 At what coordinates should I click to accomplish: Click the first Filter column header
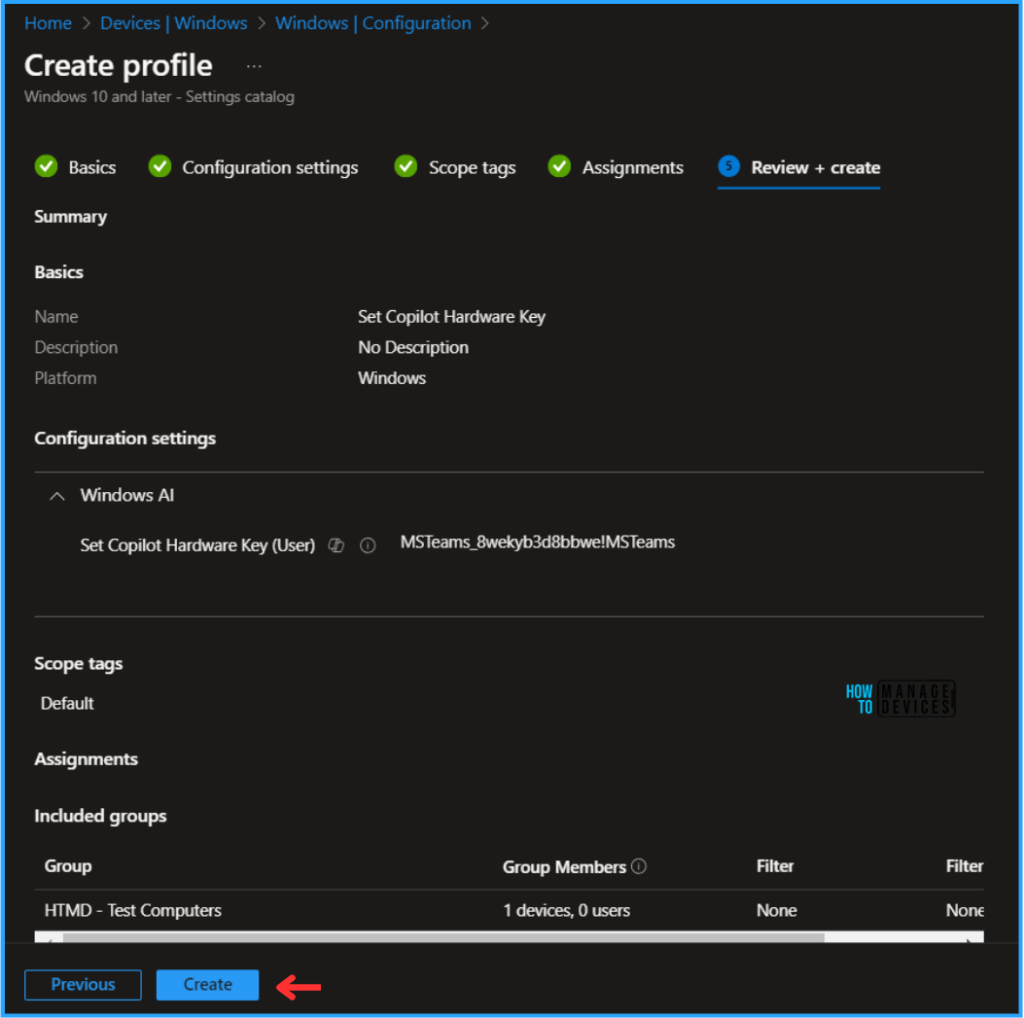pyautogui.click(x=775, y=866)
